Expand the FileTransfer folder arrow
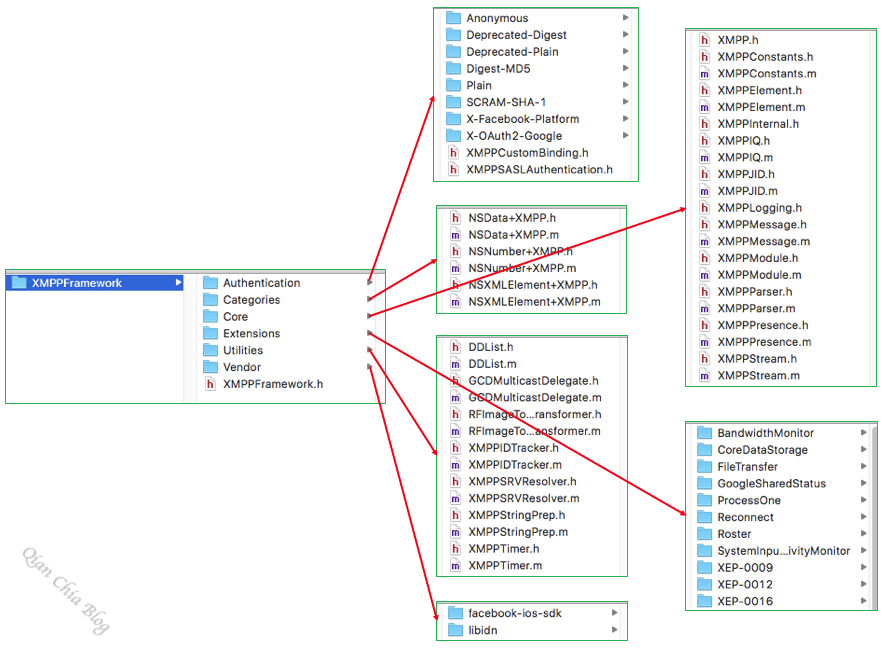Image resolution: width=885 pixels, height=648 pixels. coord(864,466)
